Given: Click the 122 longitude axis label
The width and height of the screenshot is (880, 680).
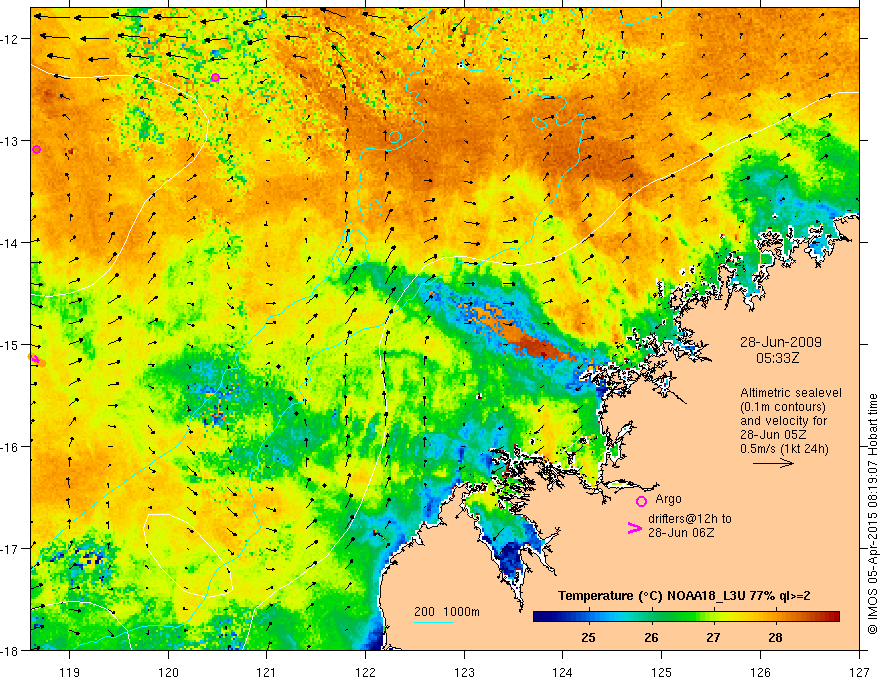Looking at the screenshot, I should [365, 672].
